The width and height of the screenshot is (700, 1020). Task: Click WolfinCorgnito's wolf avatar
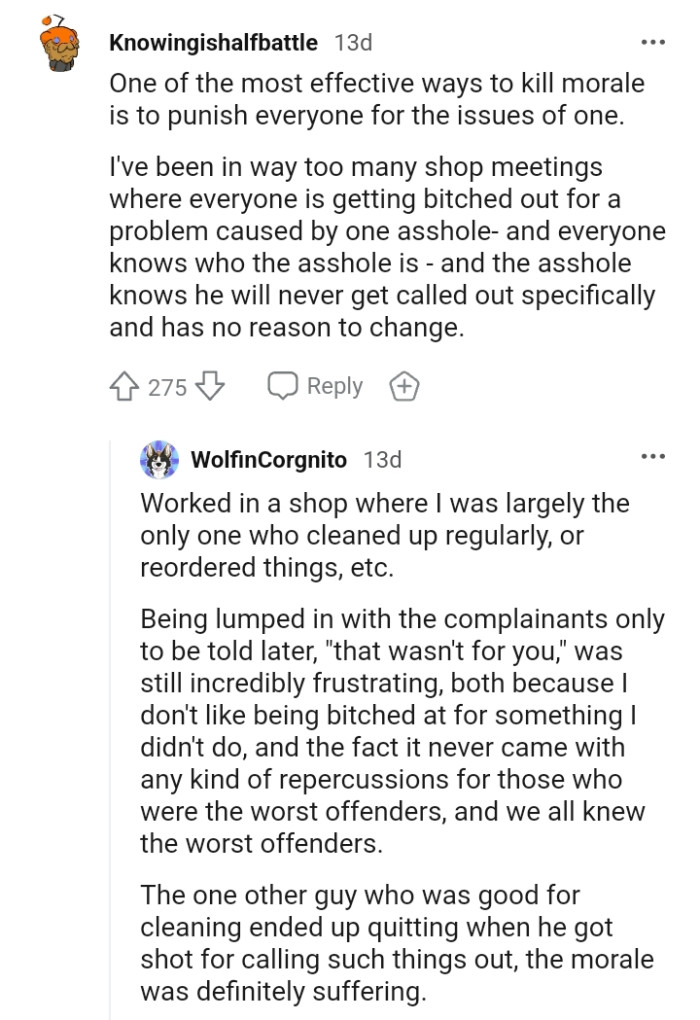(157, 460)
